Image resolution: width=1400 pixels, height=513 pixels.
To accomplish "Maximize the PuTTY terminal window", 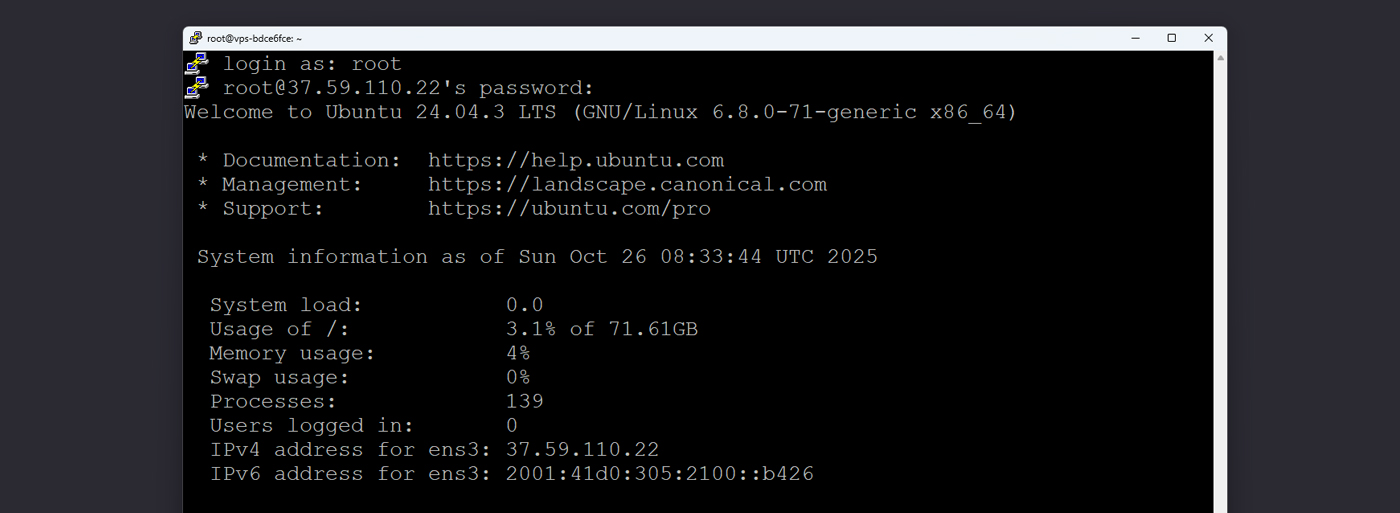I will pos(1171,38).
